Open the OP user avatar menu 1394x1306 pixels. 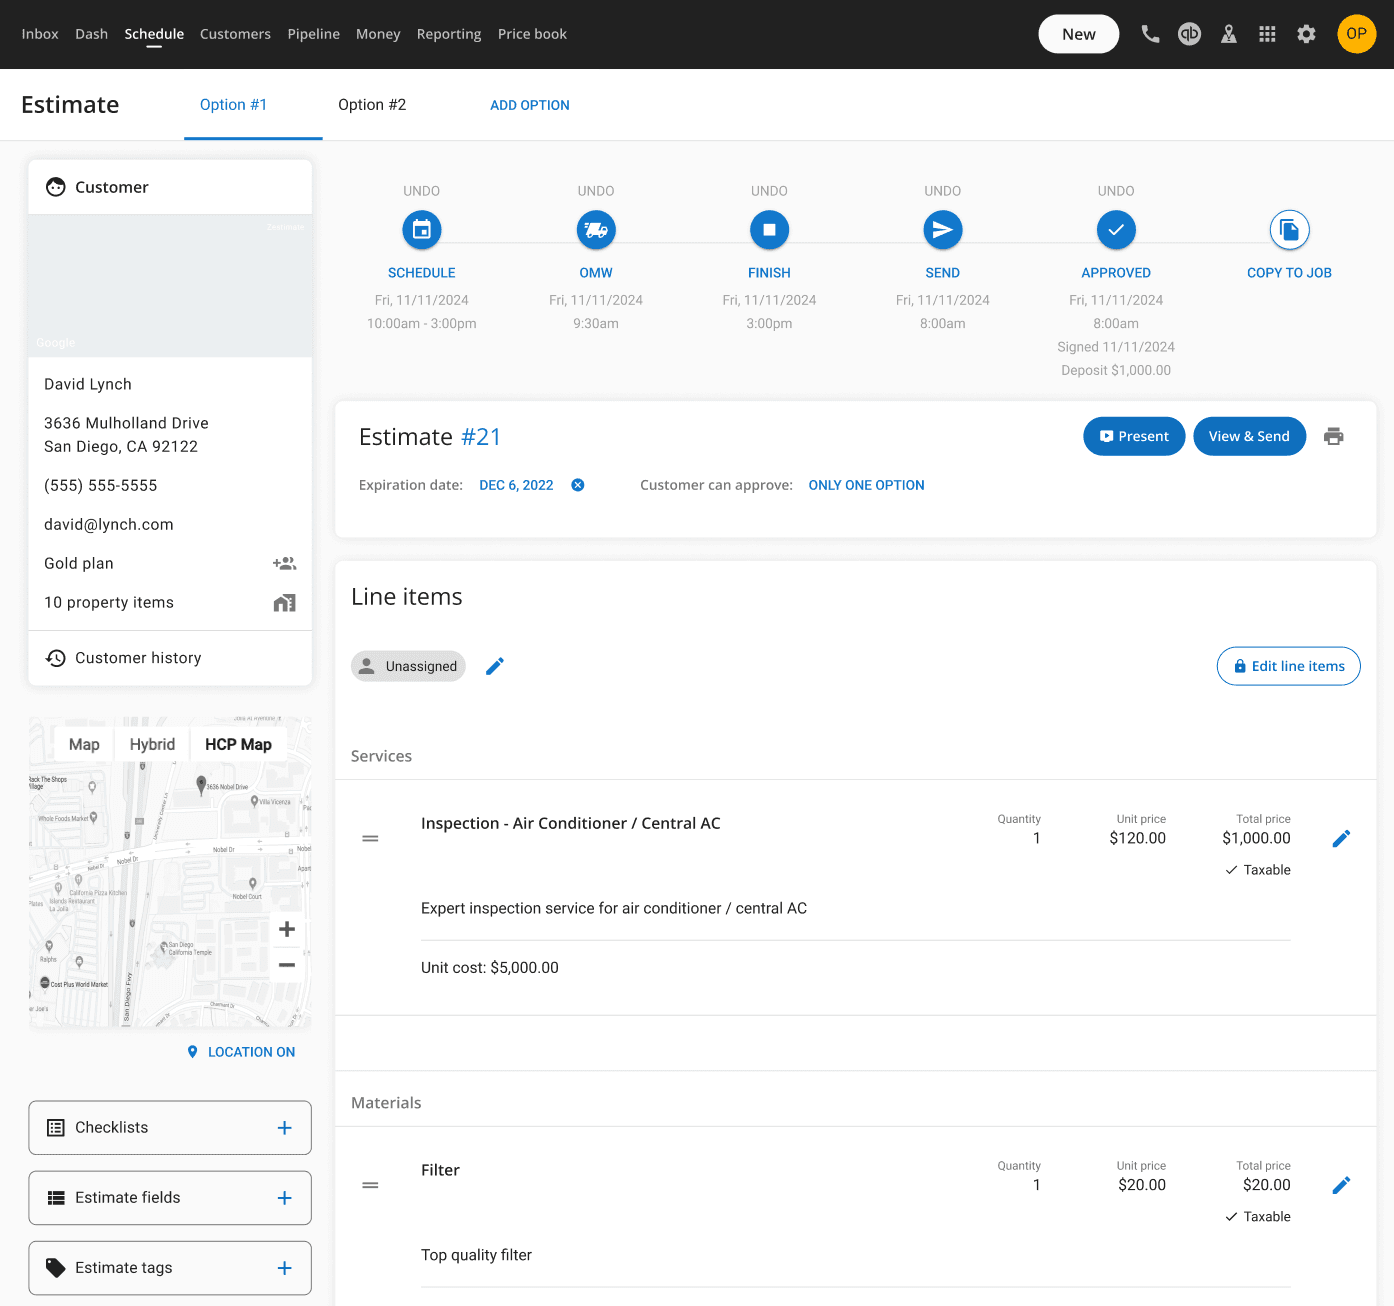click(x=1356, y=34)
